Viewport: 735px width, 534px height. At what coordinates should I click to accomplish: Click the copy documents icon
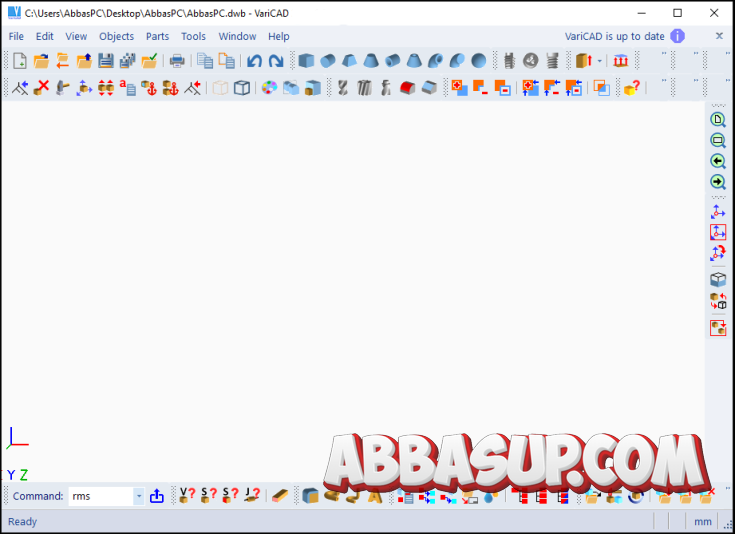click(x=205, y=60)
